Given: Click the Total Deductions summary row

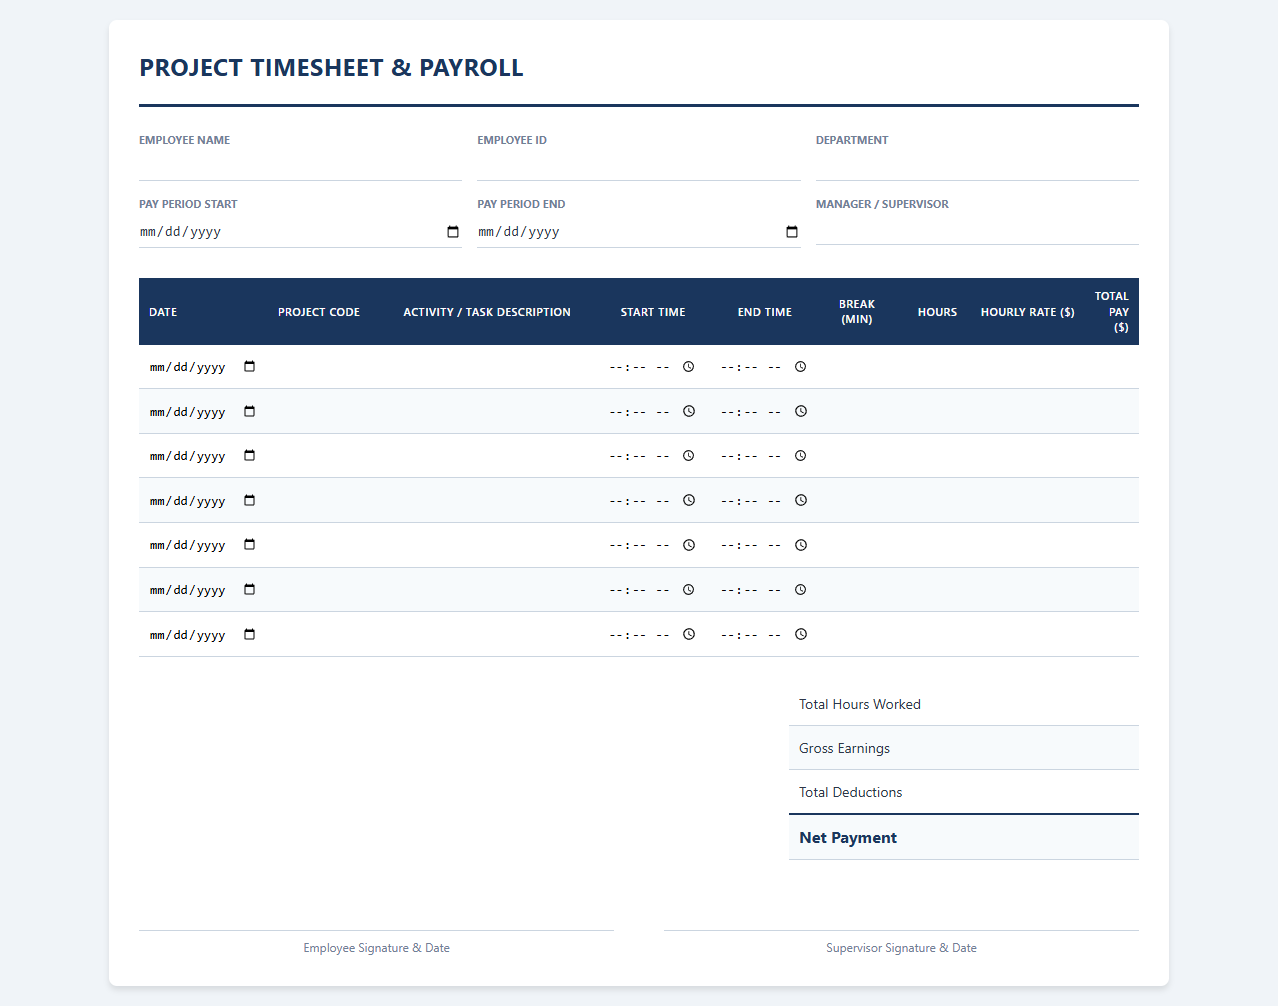Looking at the screenshot, I should click(964, 792).
